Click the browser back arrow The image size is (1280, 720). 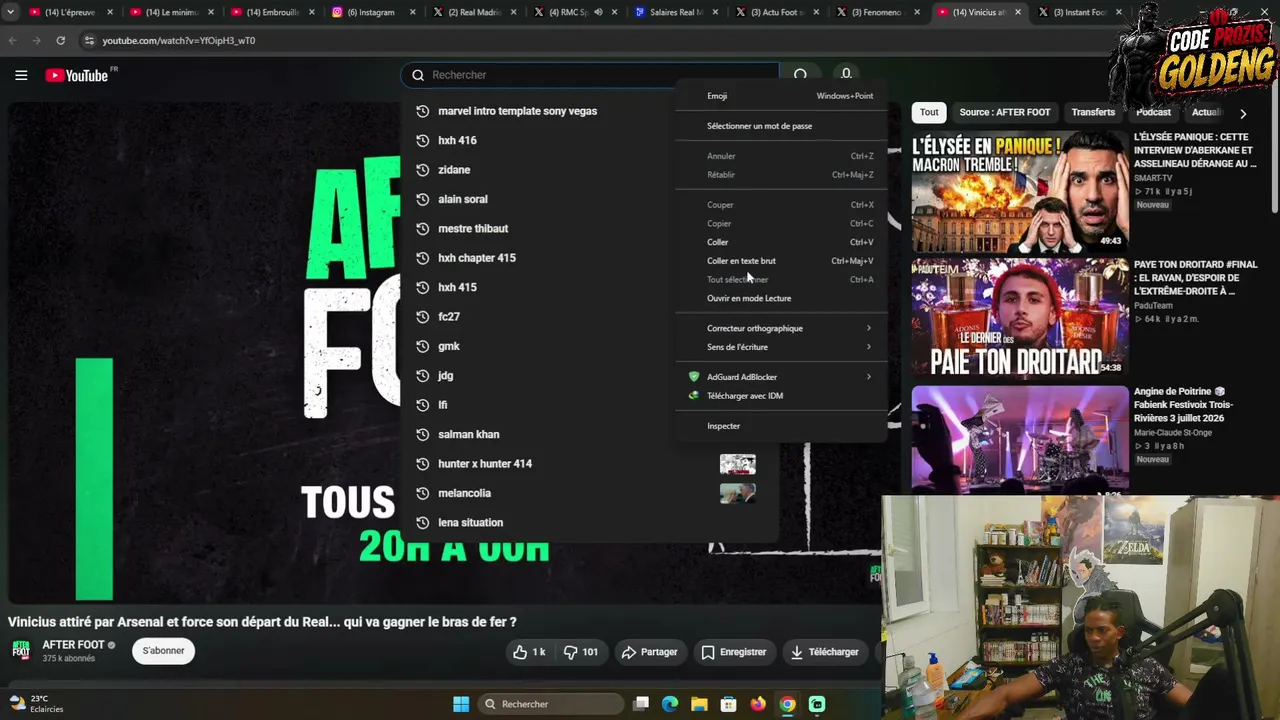(x=13, y=40)
